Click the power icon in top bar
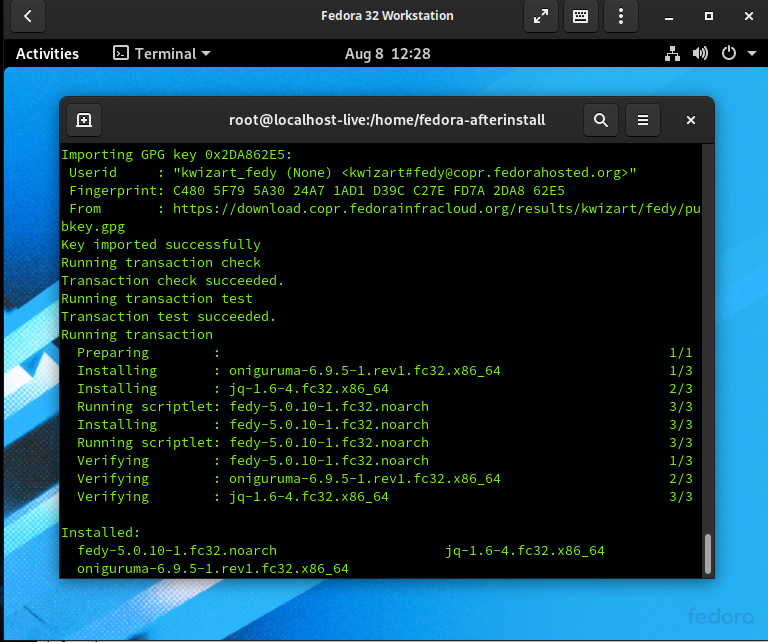This screenshot has width=768, height=642. pyautogui.click(x=729, y=53)
